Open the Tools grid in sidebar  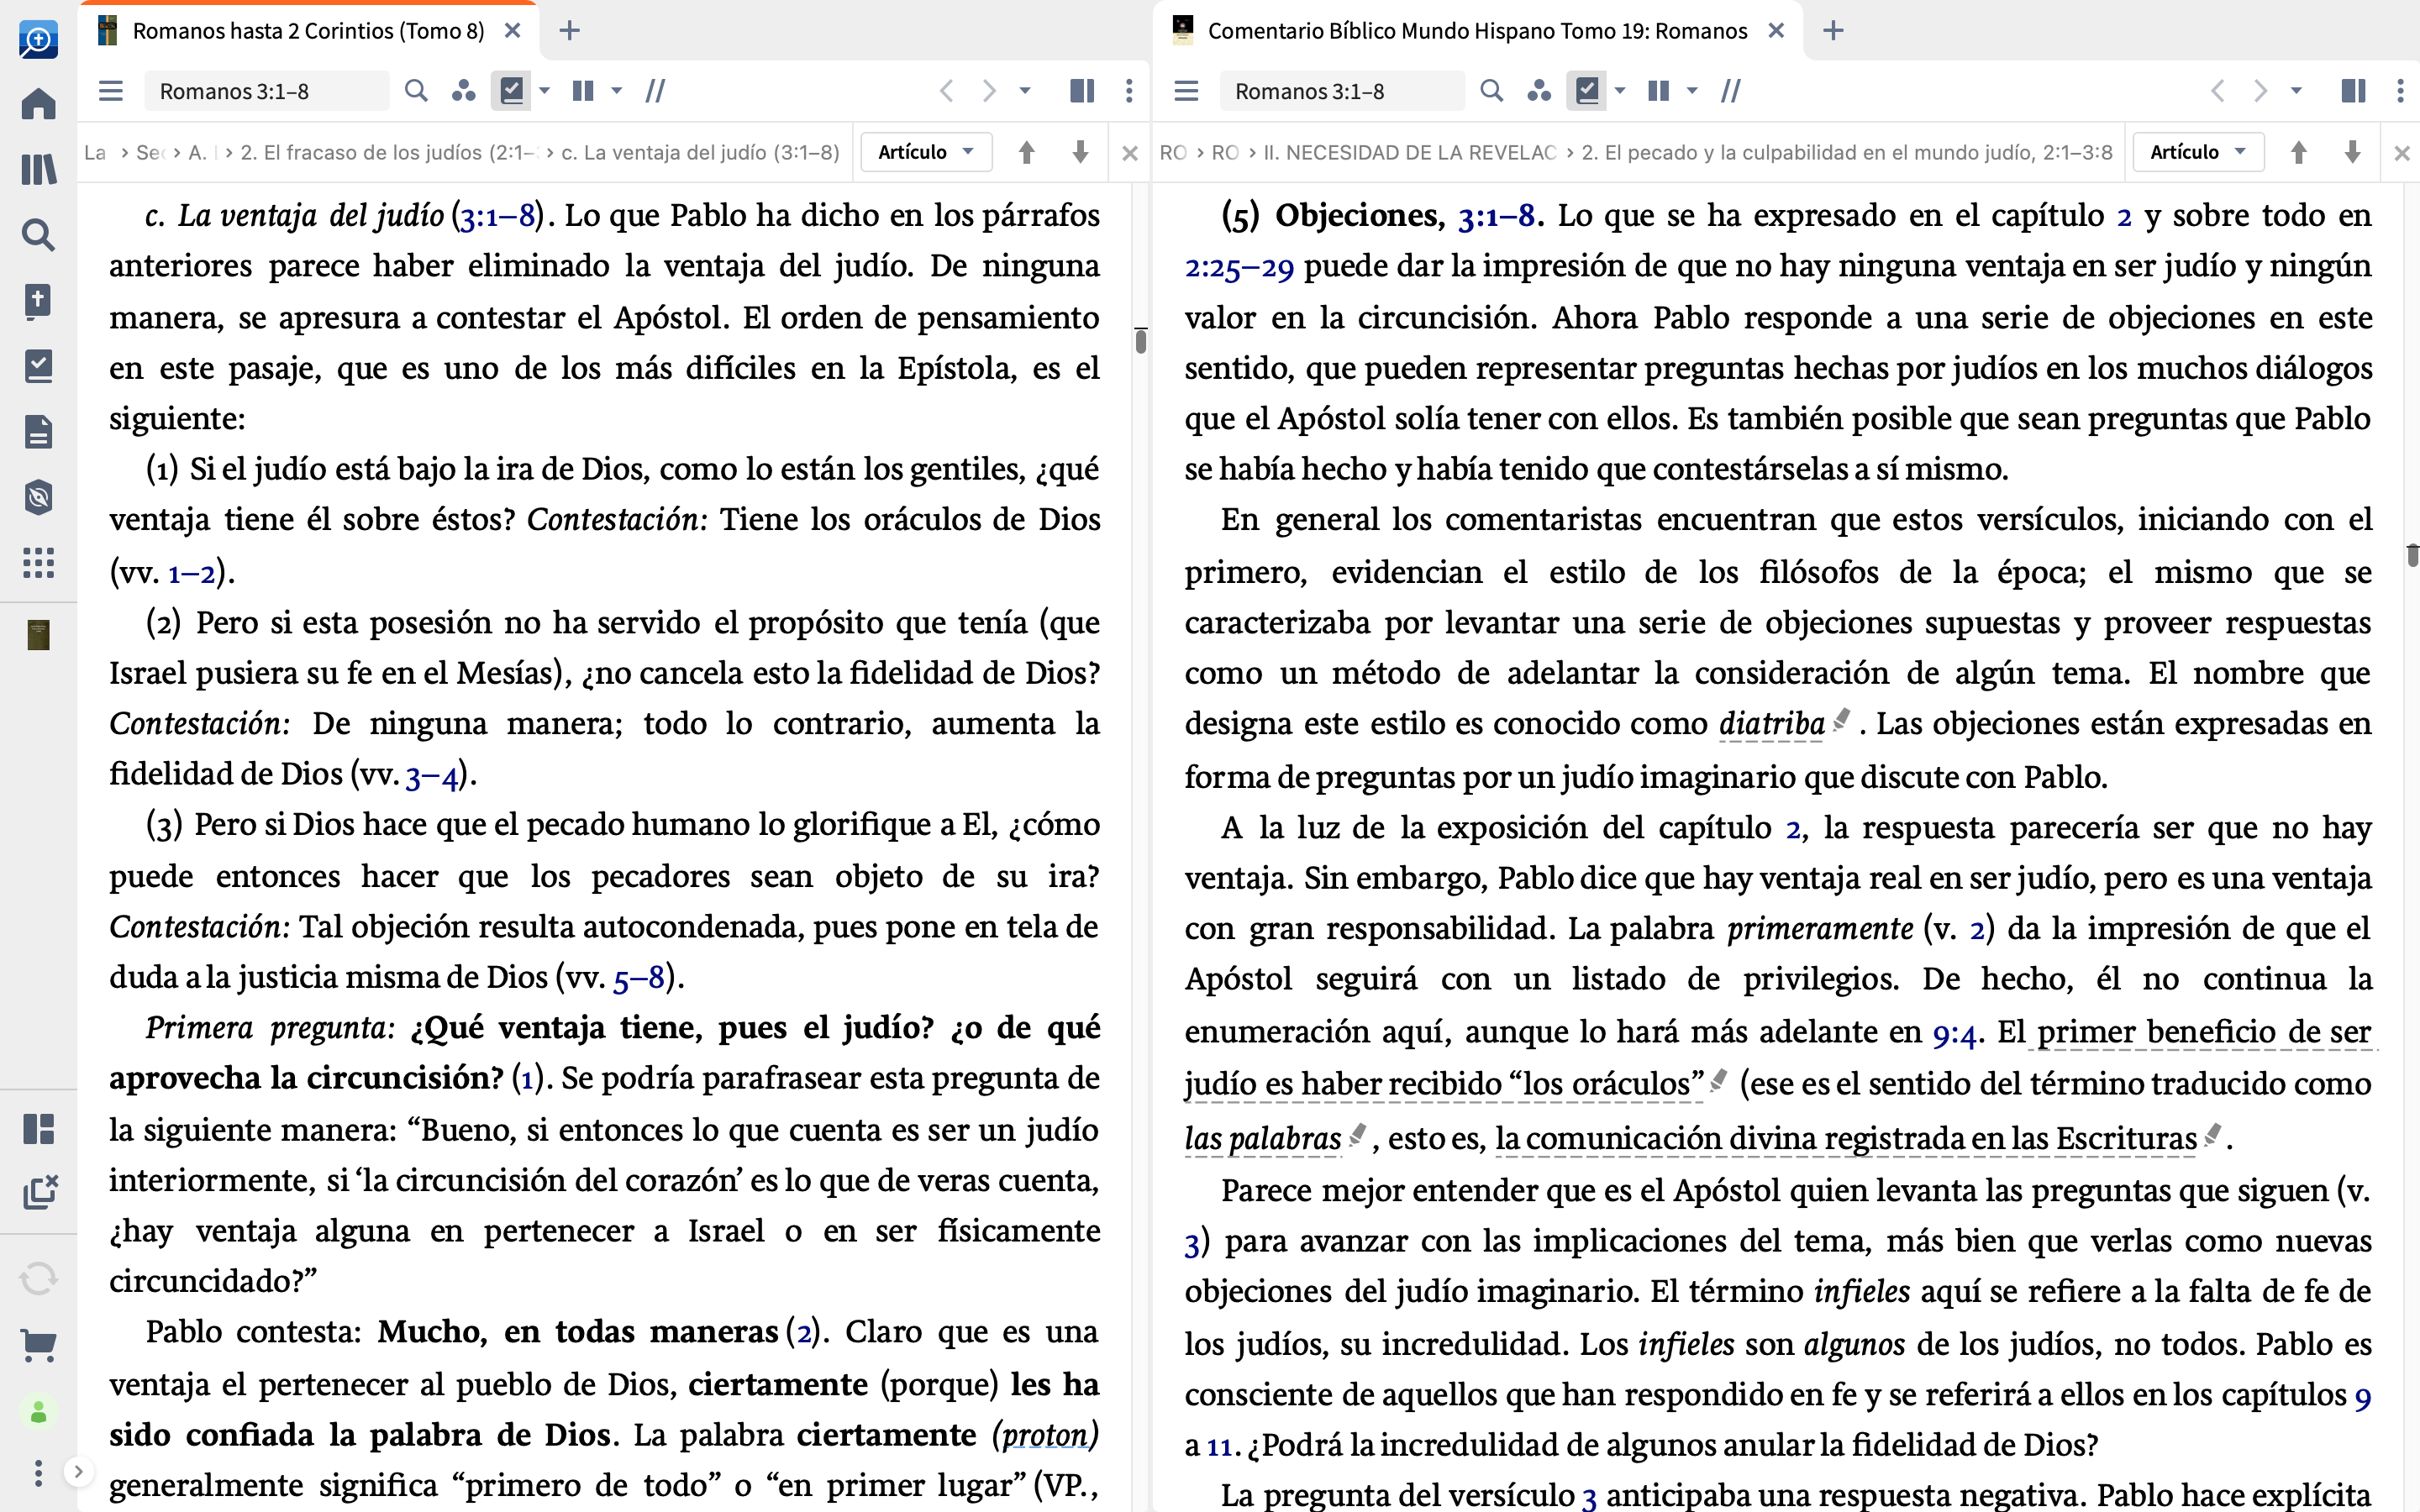click(38, 563)
